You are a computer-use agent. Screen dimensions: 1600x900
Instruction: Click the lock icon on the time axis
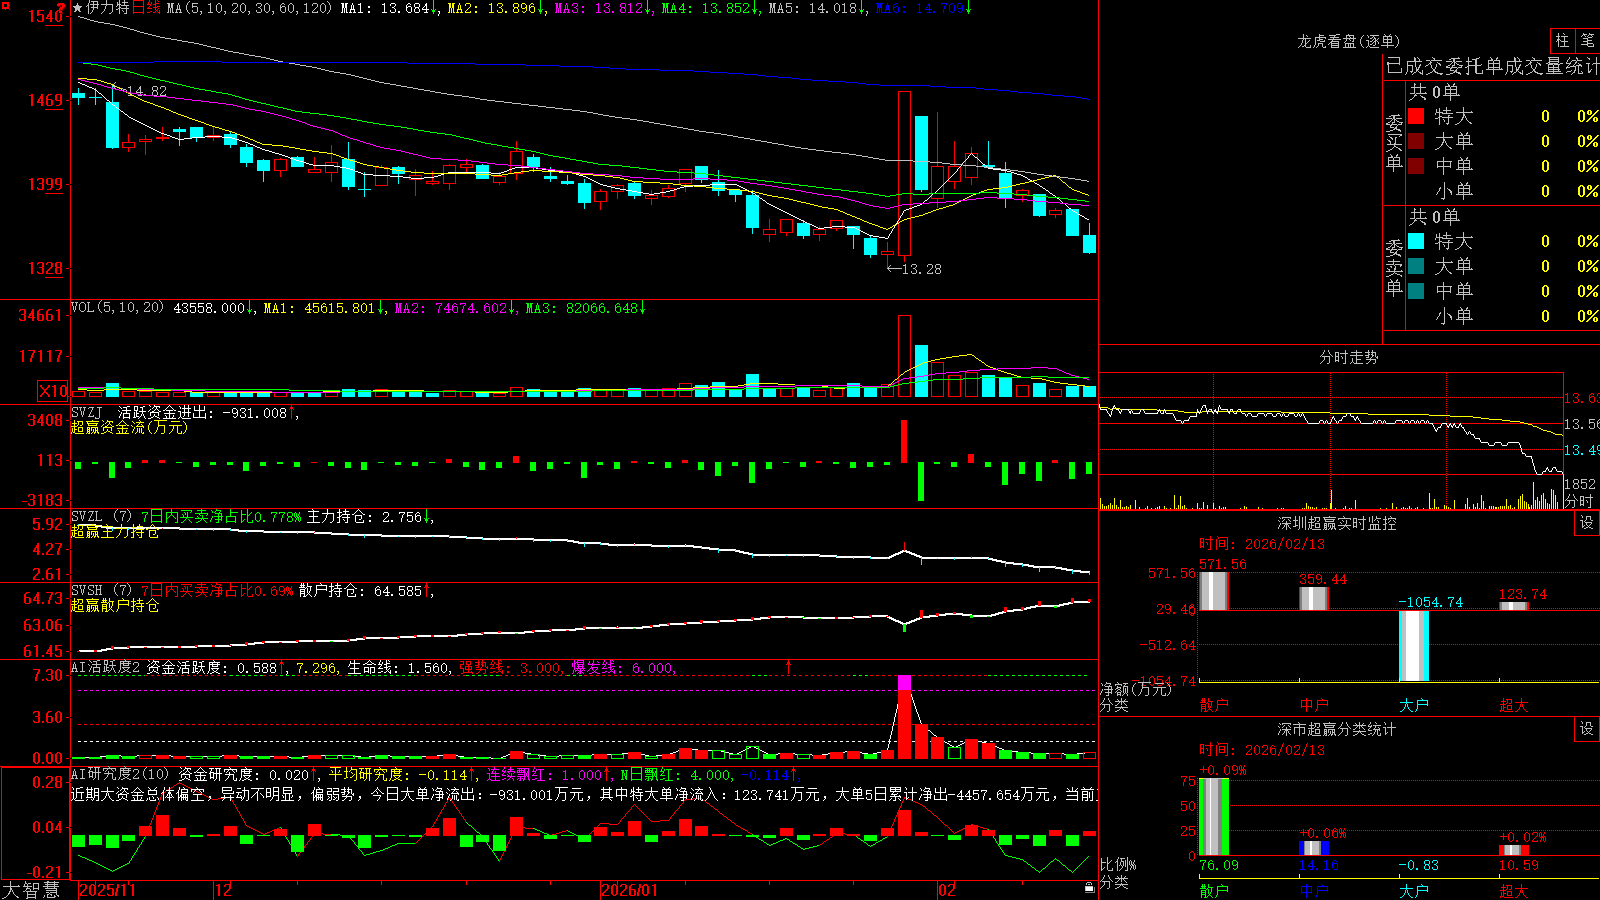(x=1089, y=888)
